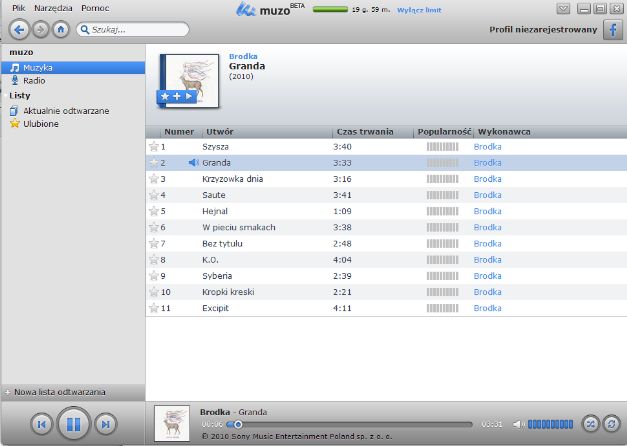627x446 pixels.
Task: Favorite the track Saute star
Action: click(154, 195)
